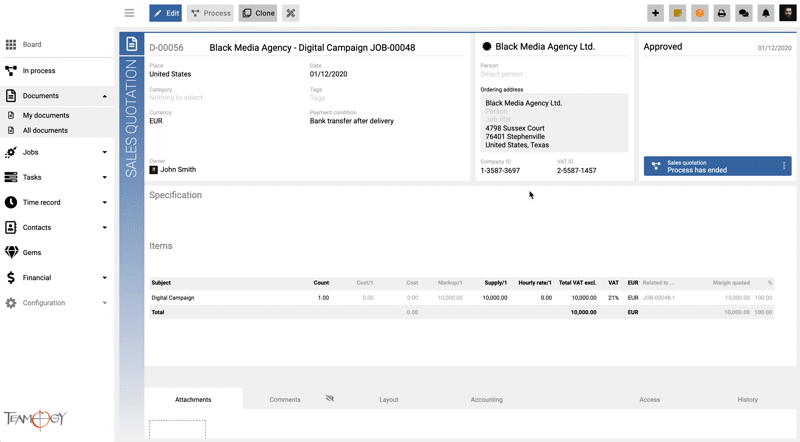800x442 pixels.
Task: Click the Tasks icon
Action: (x=11, y=177)
